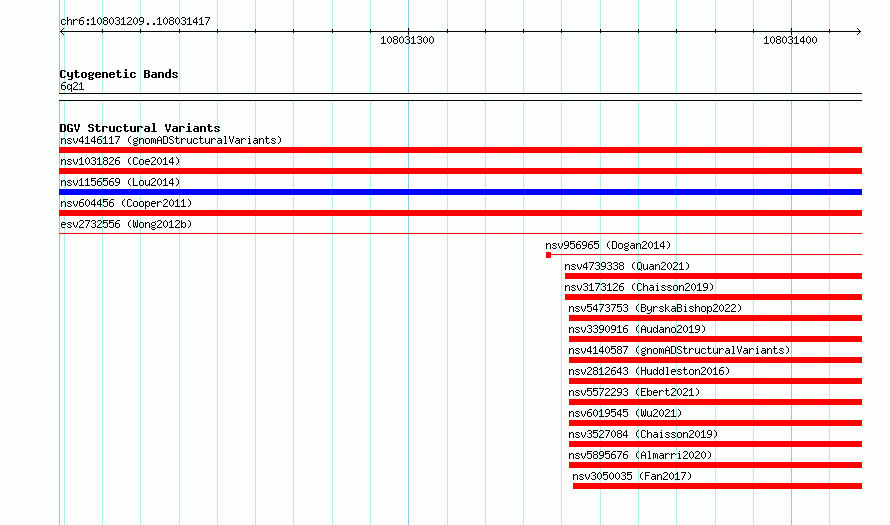Open the nsv6019545 (Wu2021) label
Screen dimensions: 890x525
pos(625,413)
